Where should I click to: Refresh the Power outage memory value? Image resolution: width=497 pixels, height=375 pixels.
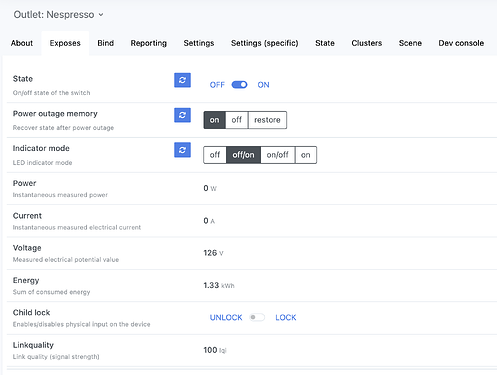[182, 115]
